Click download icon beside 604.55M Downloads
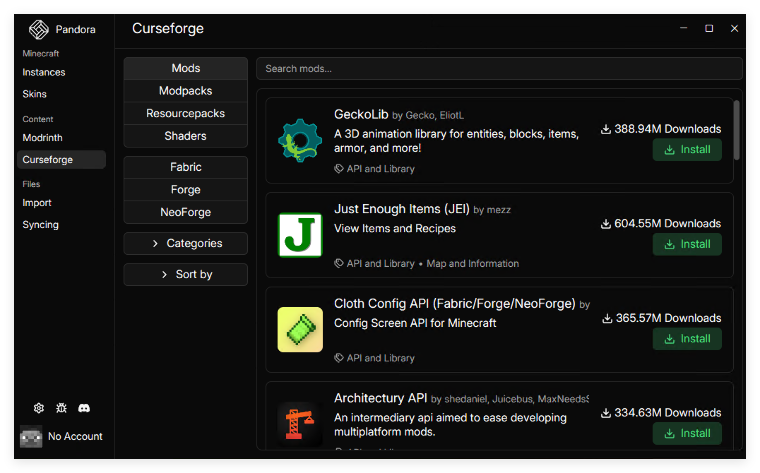Viewport: 760px width, 473px height. pos(606,223)
